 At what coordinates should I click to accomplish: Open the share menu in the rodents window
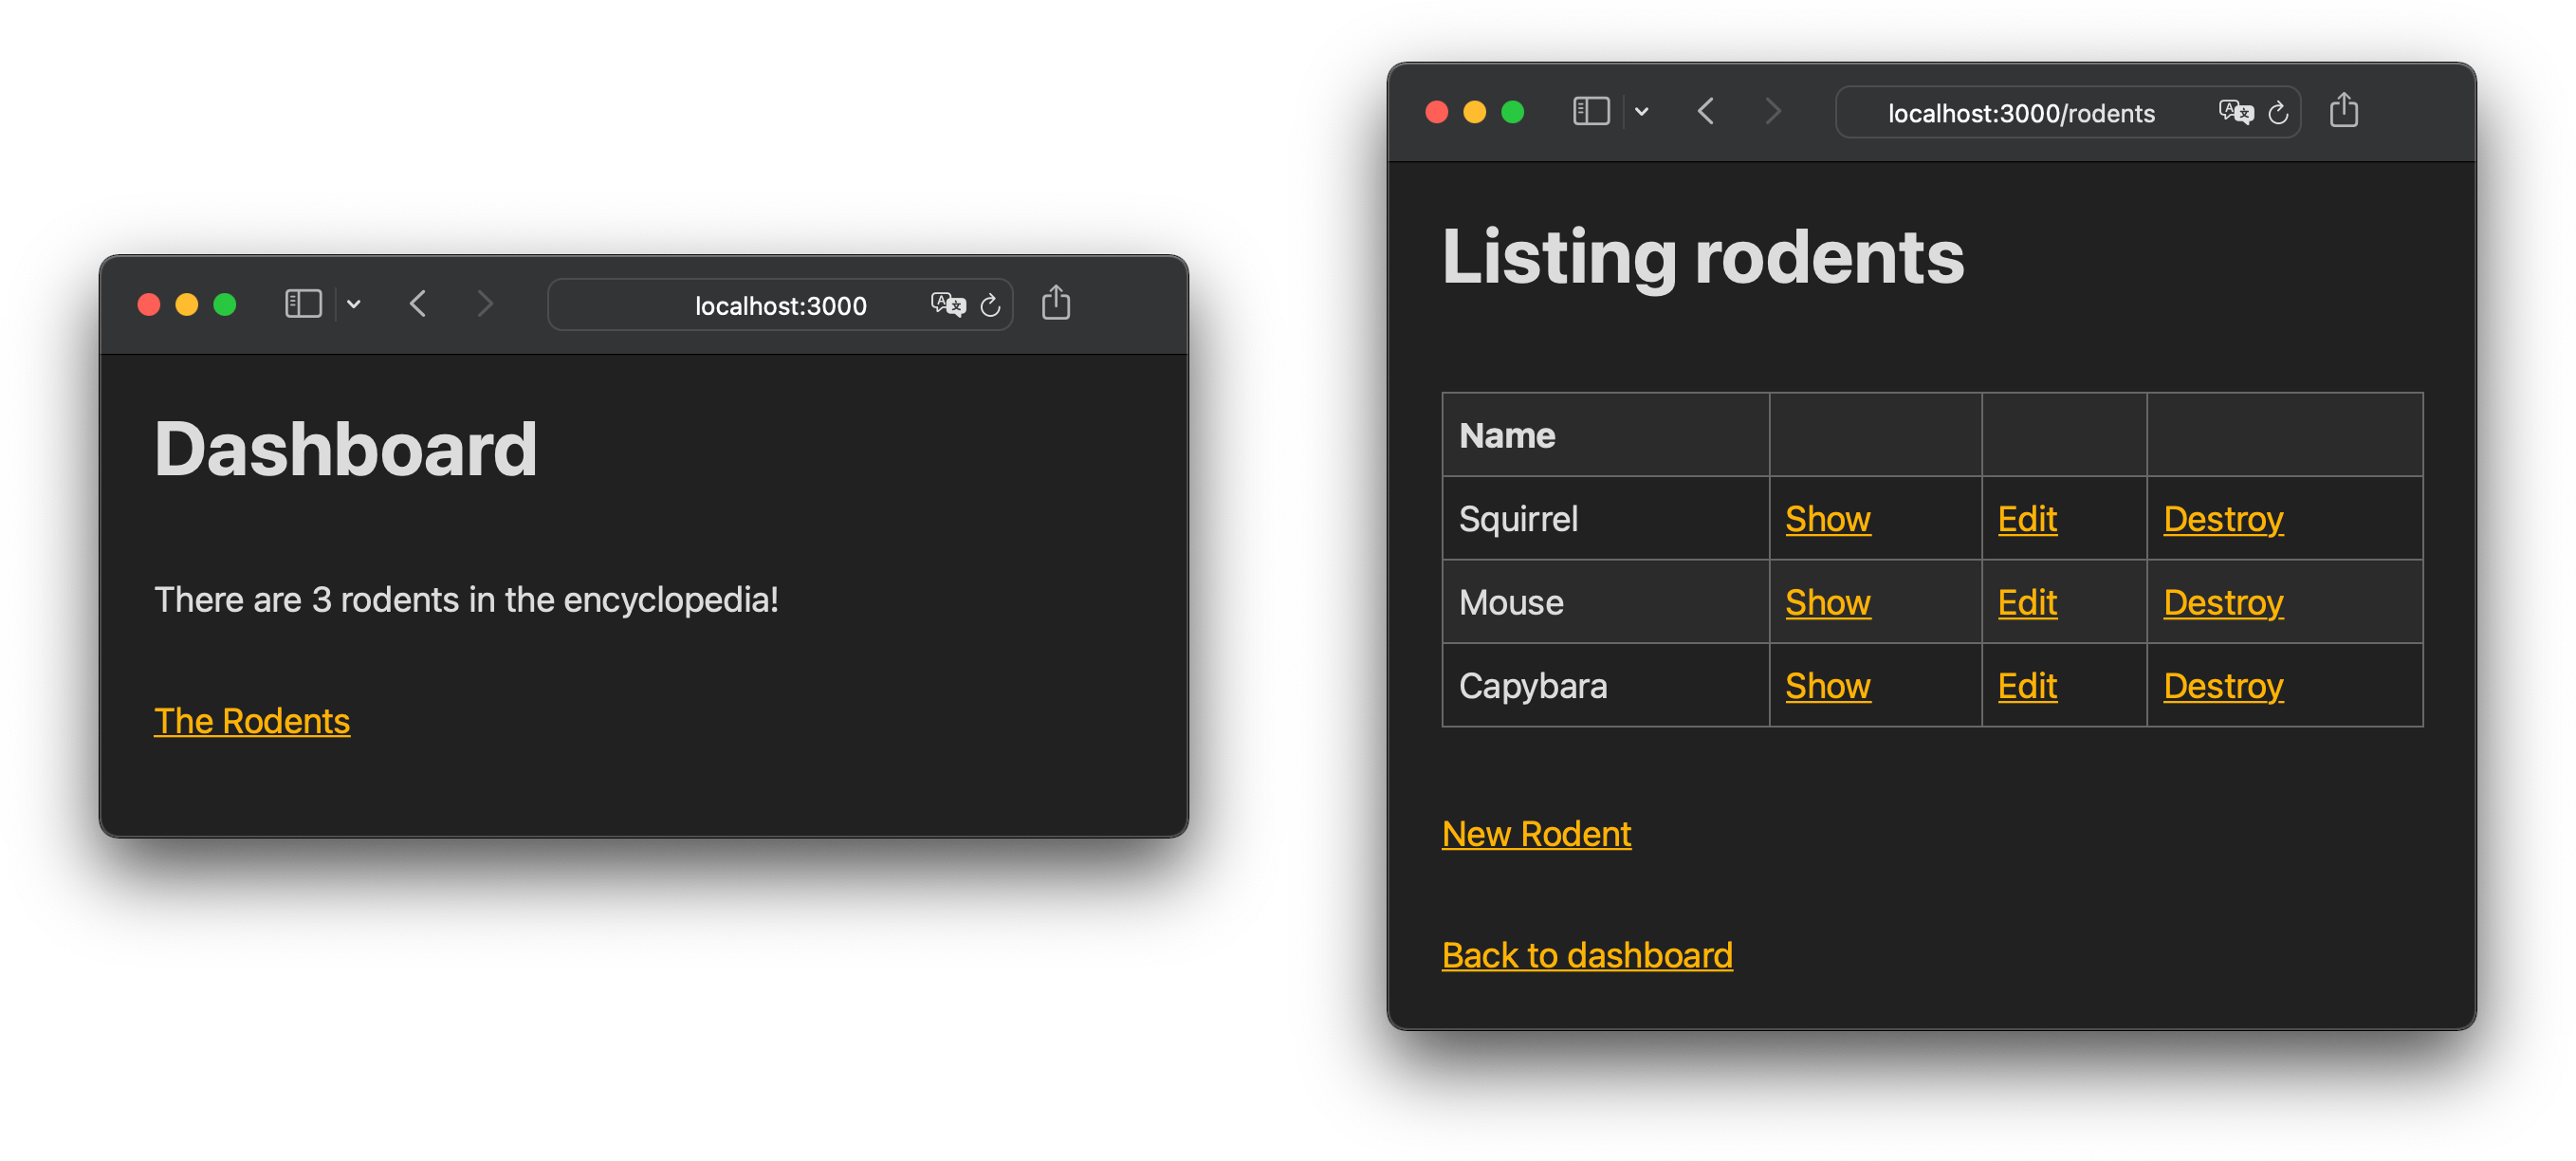coord(2345,111)
